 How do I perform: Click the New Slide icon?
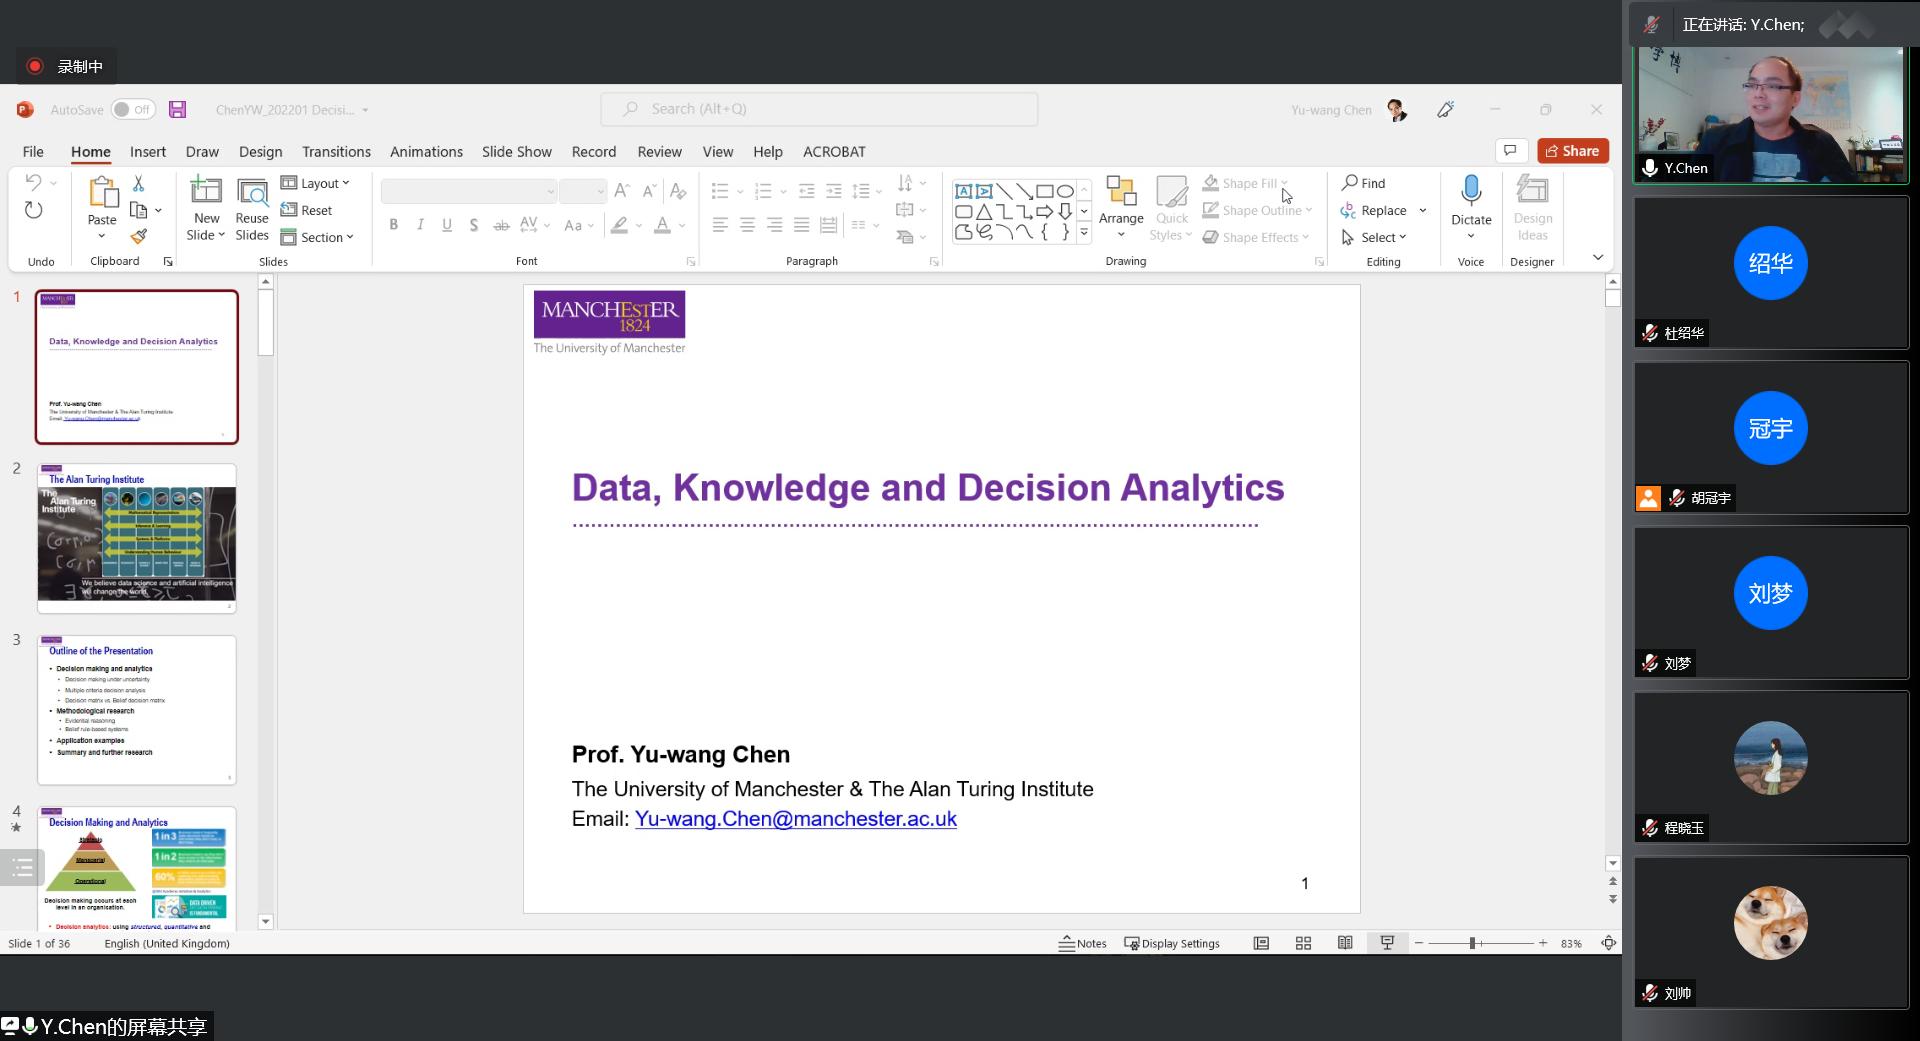[206, 191]
